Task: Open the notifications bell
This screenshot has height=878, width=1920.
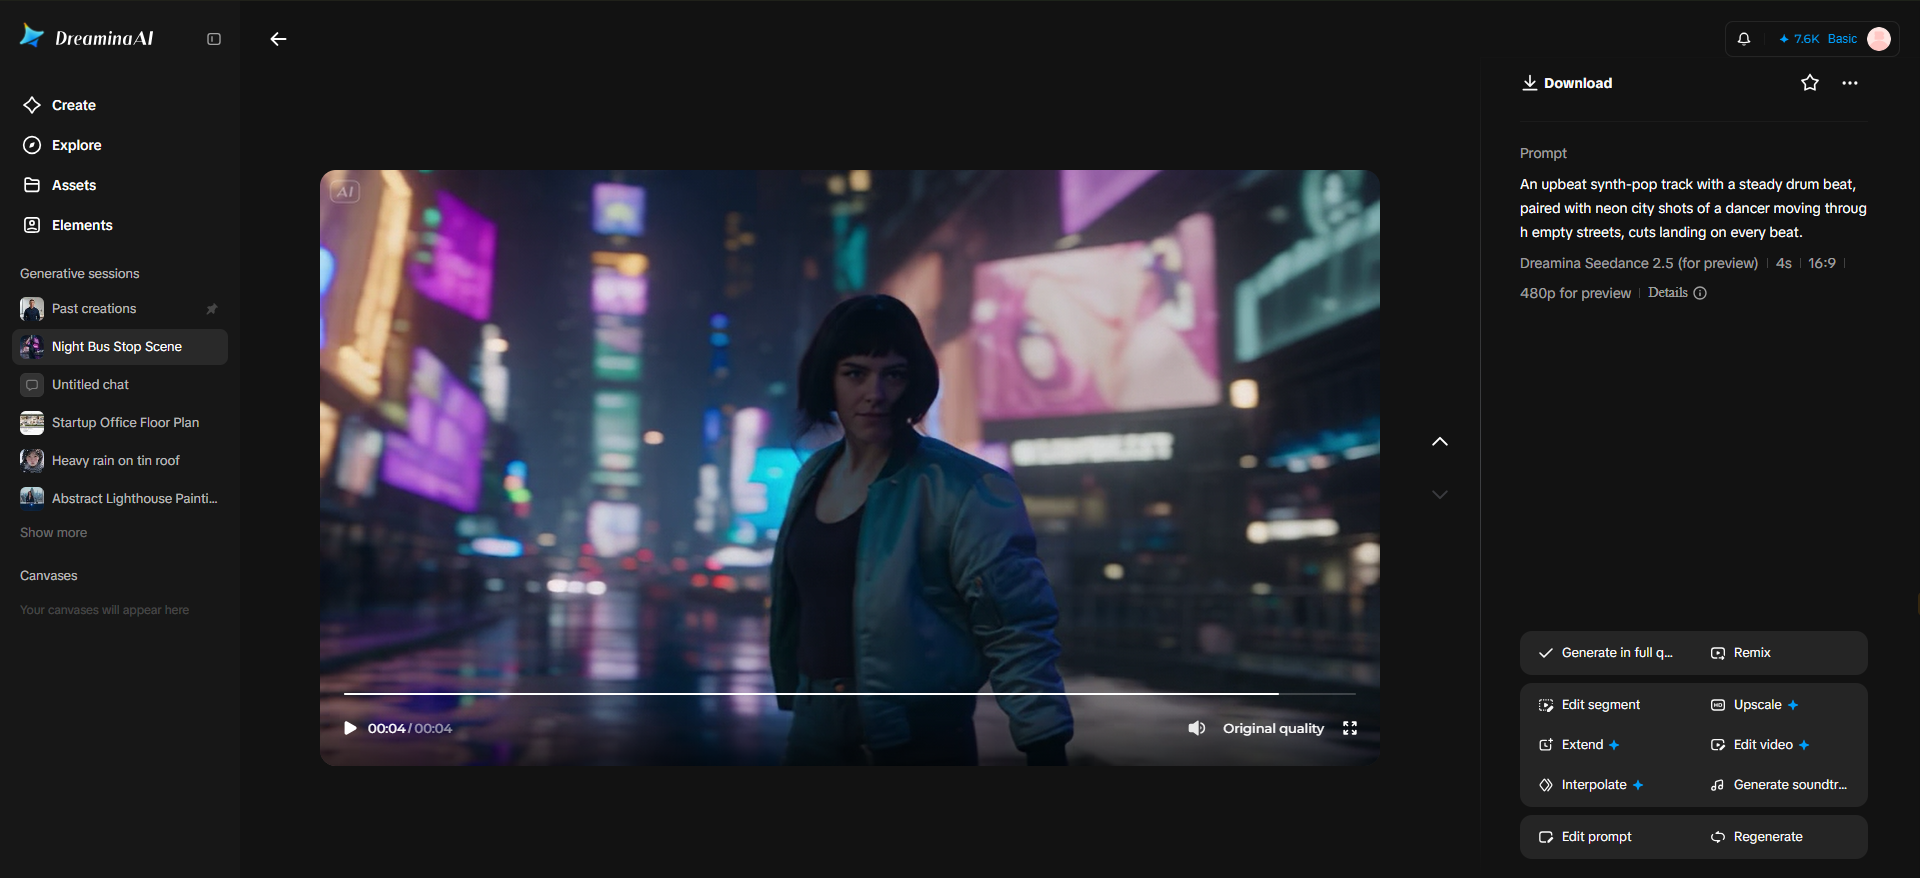Action: point(1744,39)
